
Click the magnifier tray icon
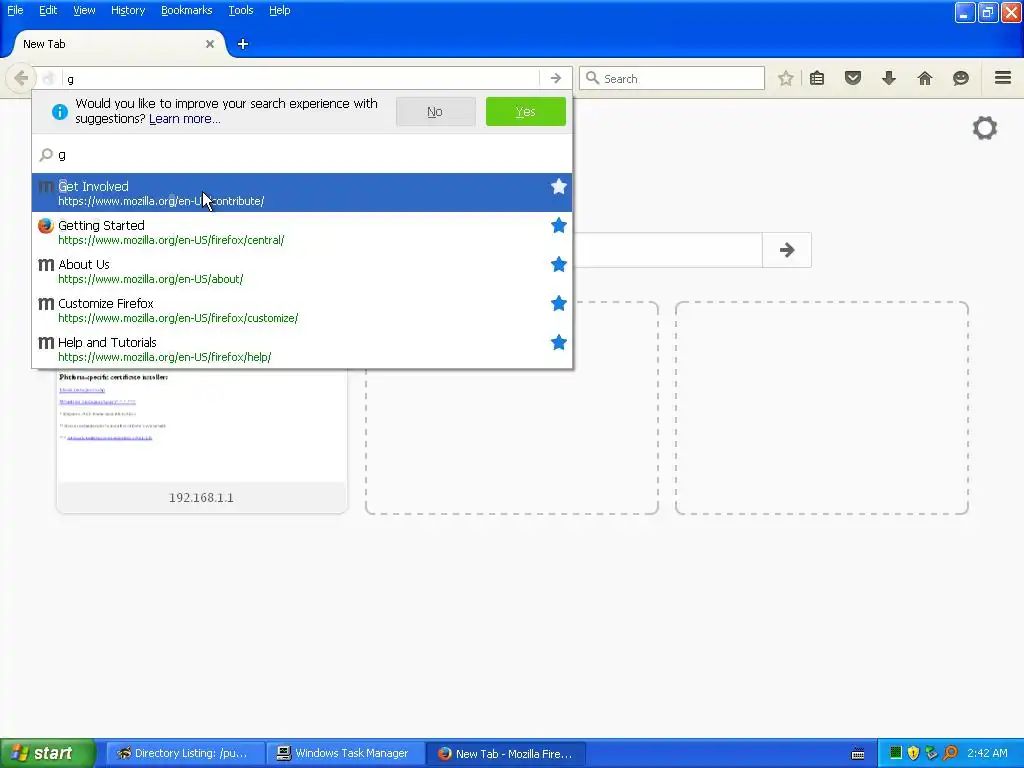point(950,753)
